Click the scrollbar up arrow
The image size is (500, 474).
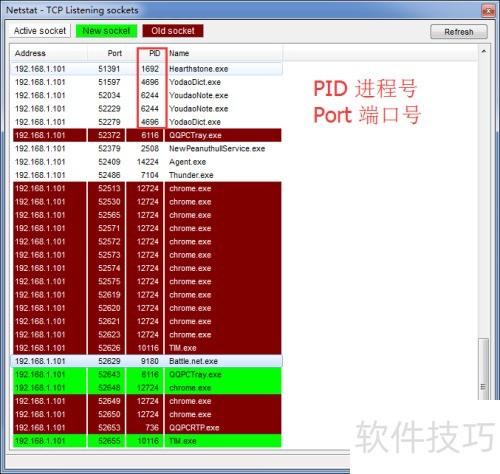pos(484,51)
